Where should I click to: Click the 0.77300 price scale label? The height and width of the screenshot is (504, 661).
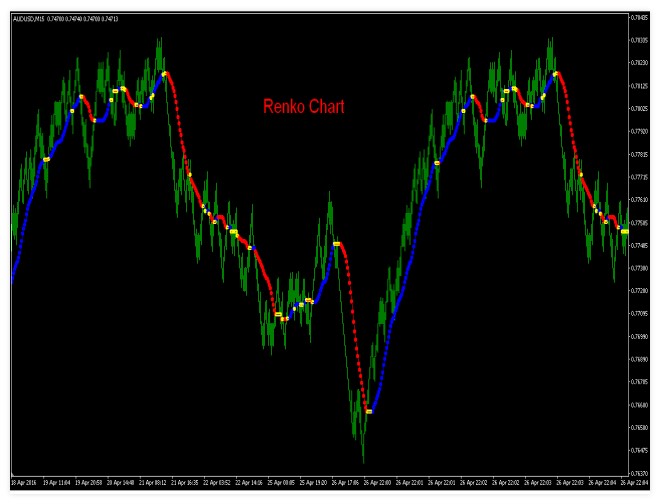[640, 268]
